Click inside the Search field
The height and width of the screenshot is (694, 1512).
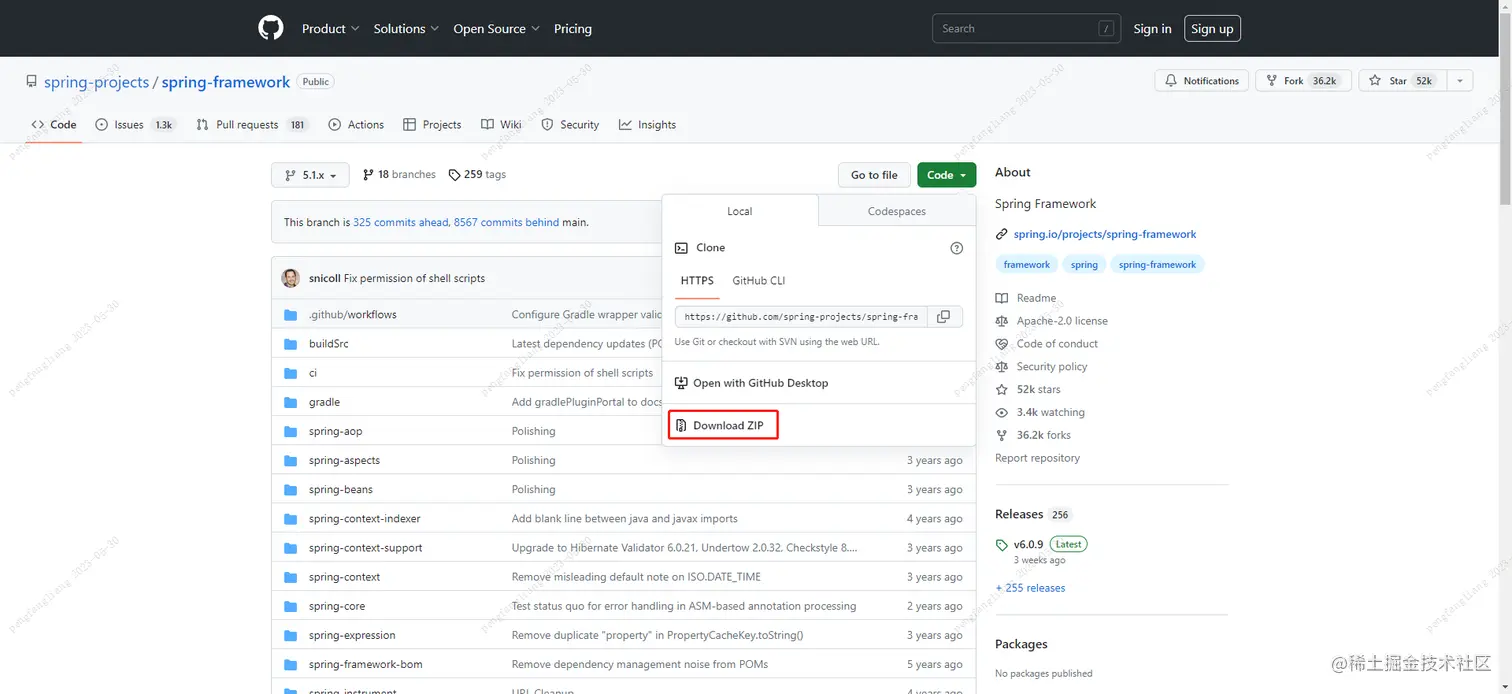pos(1026,29)
